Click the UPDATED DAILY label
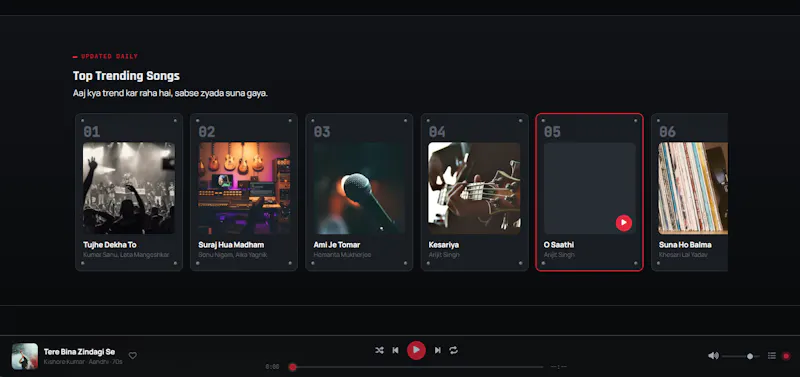Screen dimensions: 800x377 pyautogui.click(x=109, y=56)
